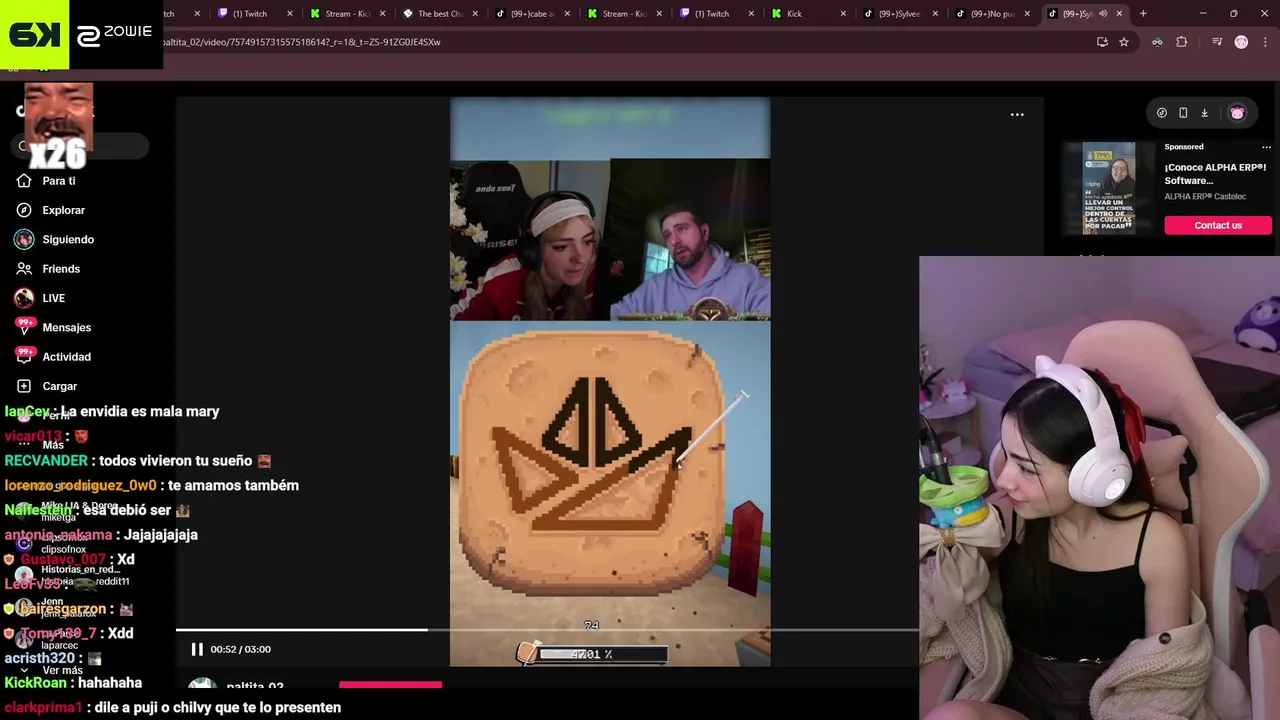Click the red follow button beside the username
Screen dimensions: 1280x720
point(390,685)
